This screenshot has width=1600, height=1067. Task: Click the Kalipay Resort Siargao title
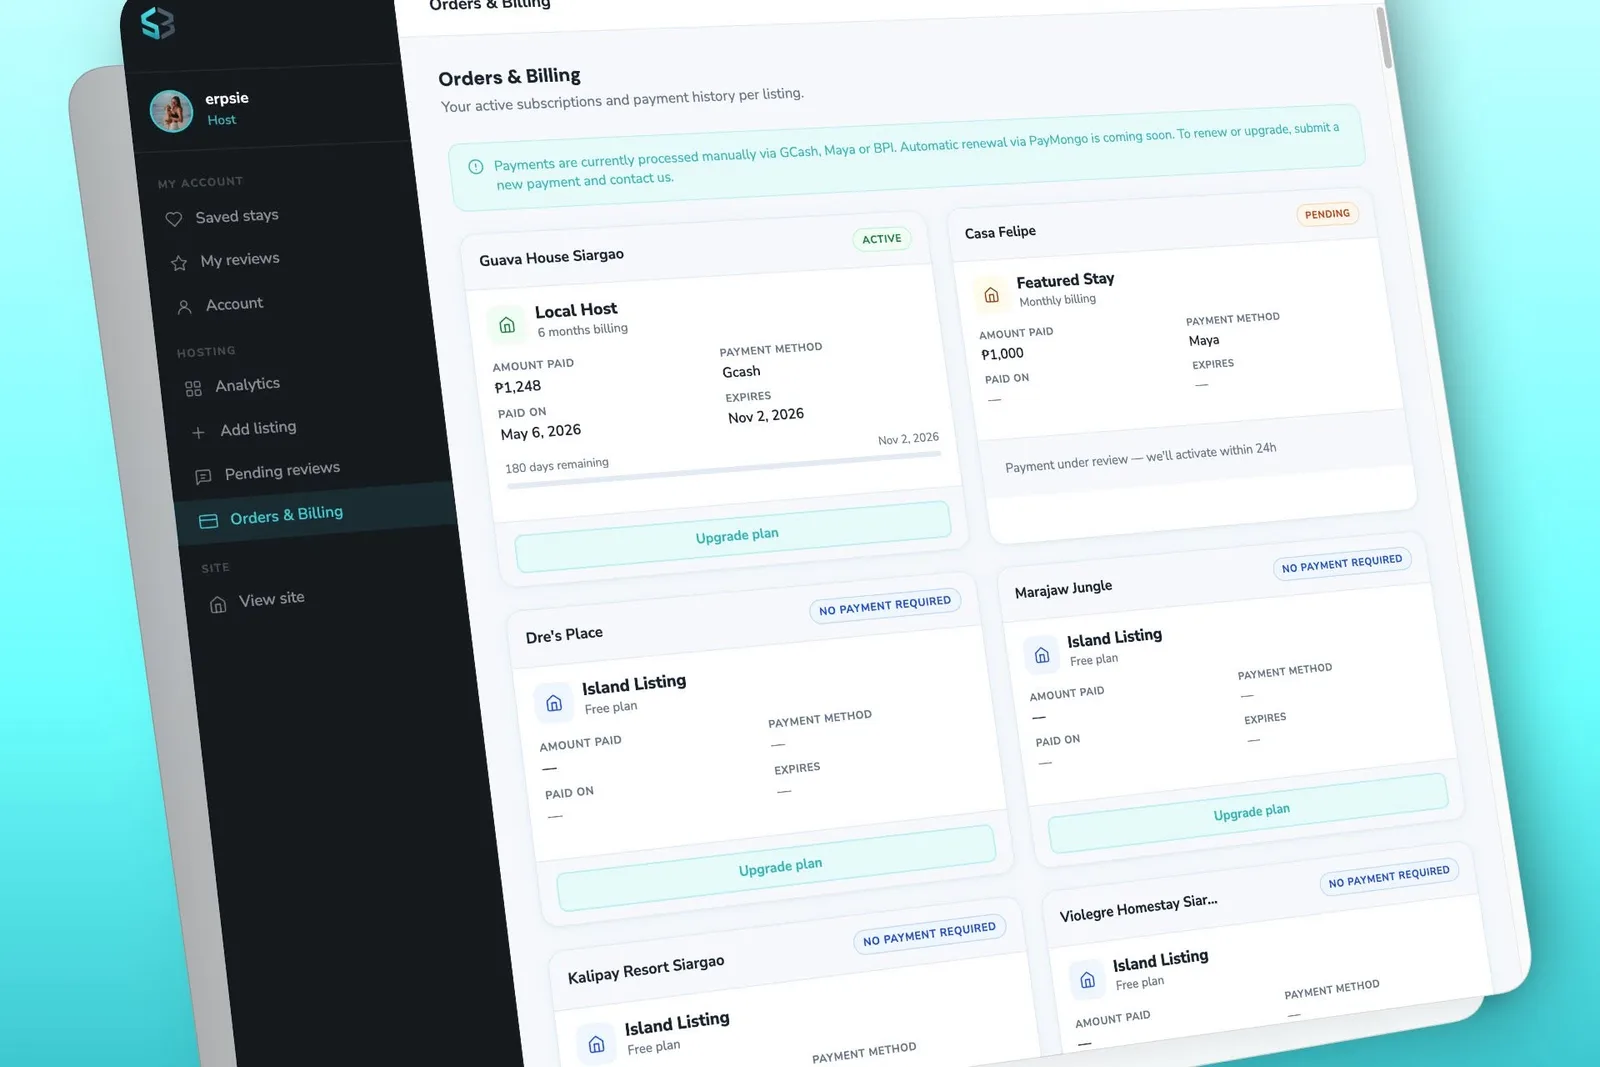(646, 969)
